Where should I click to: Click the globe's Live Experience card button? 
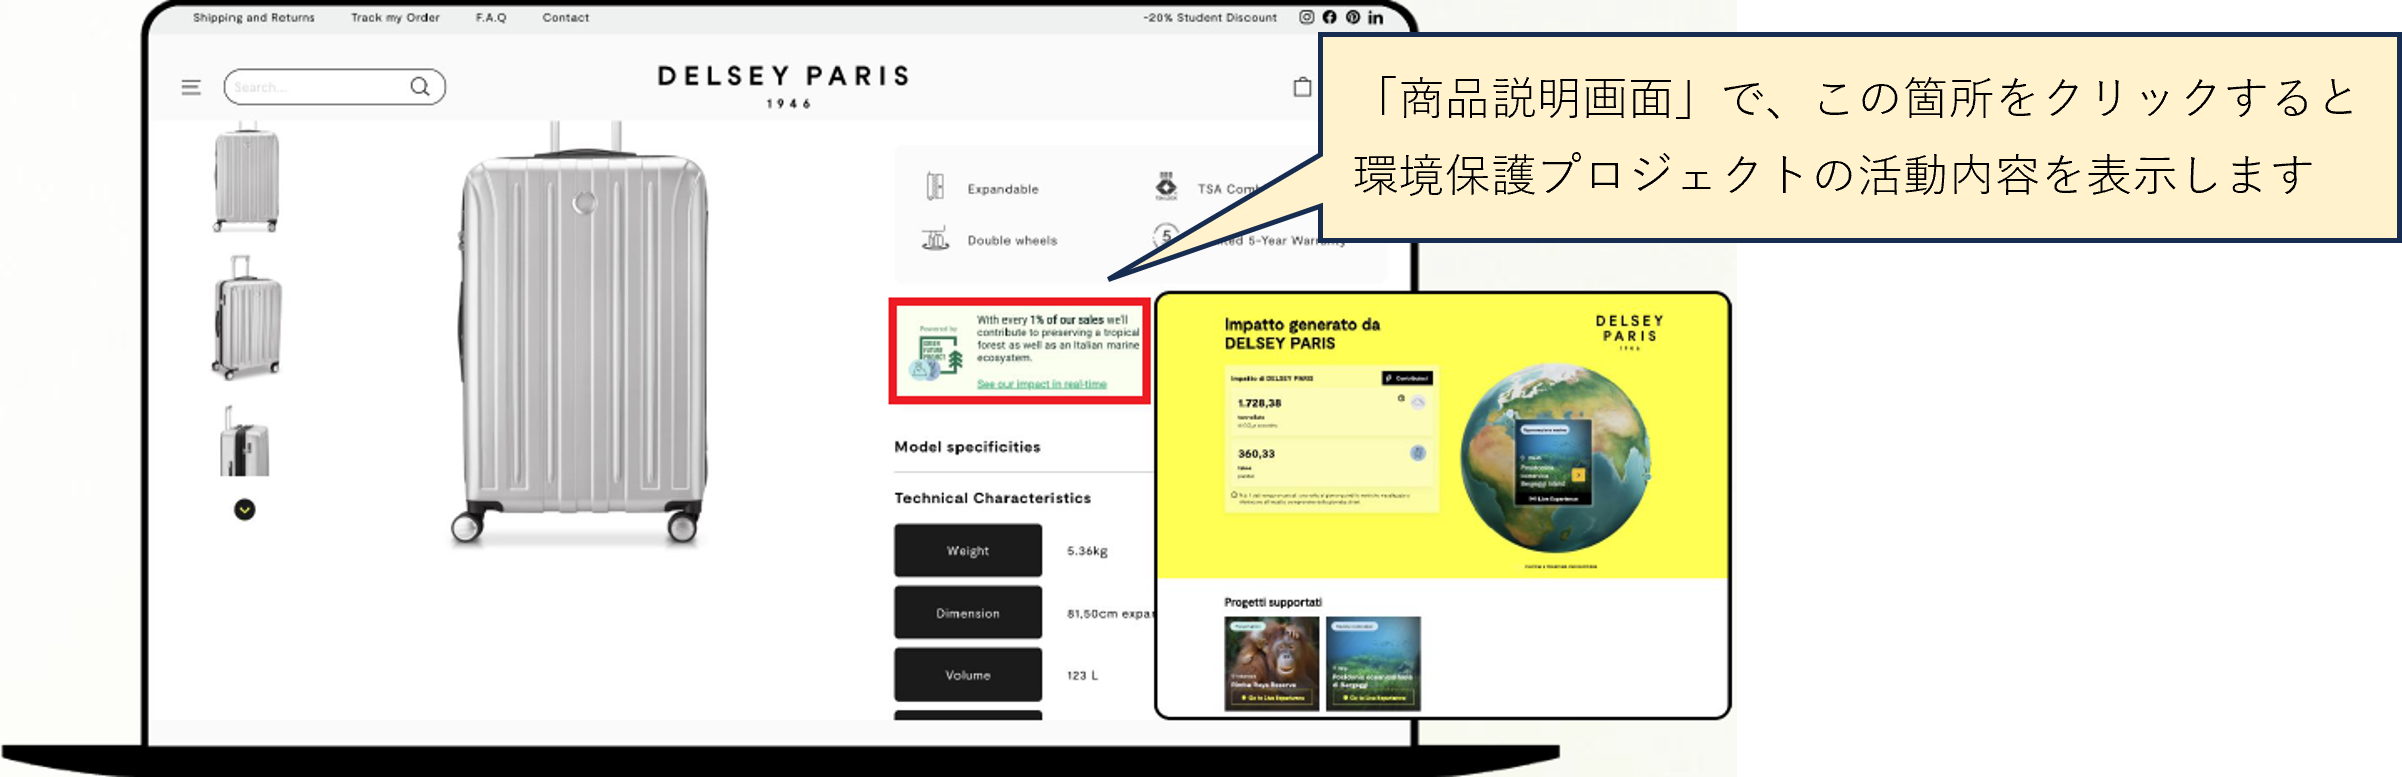coord(1553,498)
